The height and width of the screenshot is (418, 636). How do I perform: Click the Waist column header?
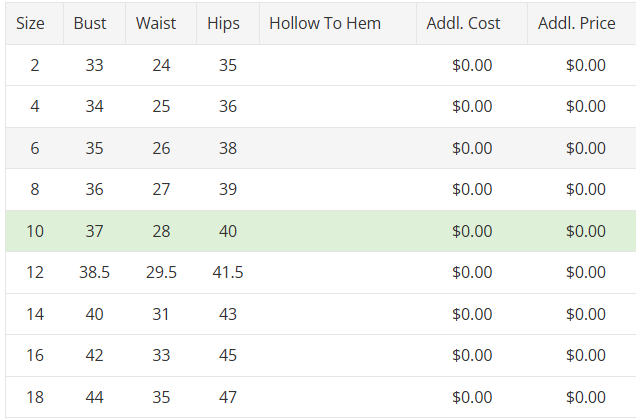156,23
